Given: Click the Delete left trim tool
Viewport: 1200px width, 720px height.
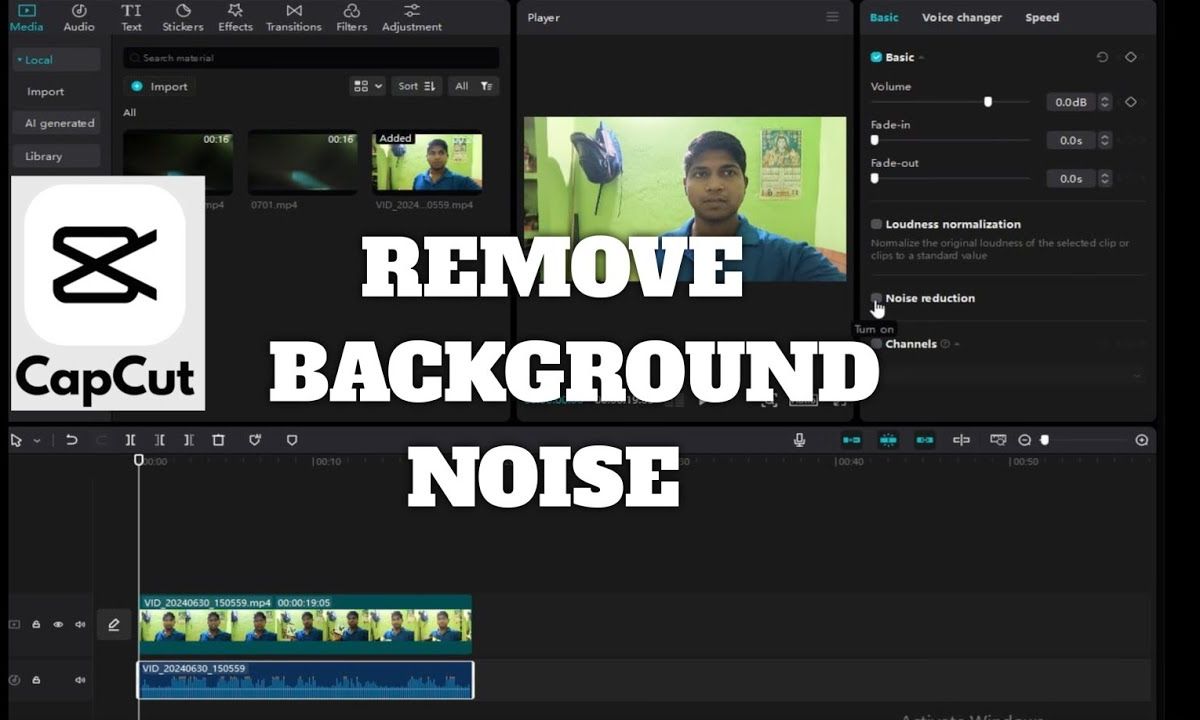Looking at the screenshot, I should [160, 440].
